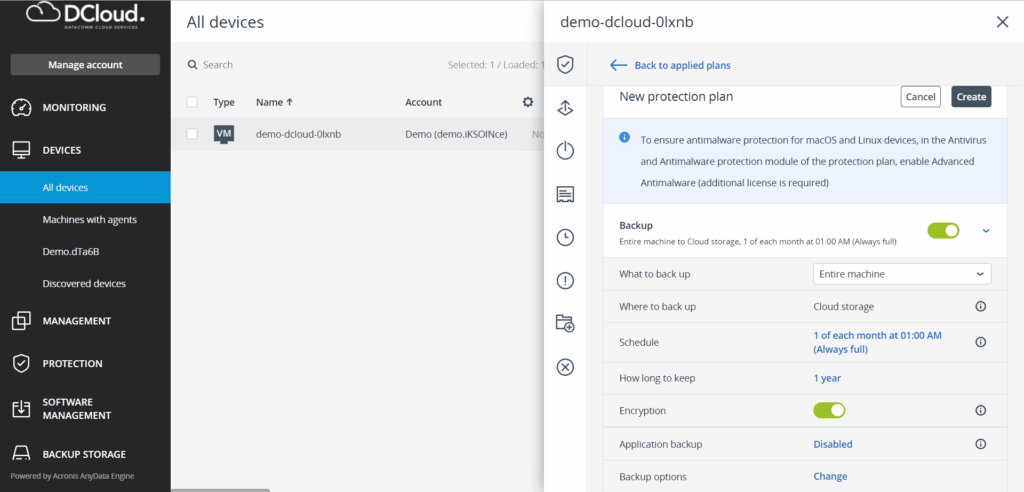The width and height of the screenshot is (1024, 492).
Task: Collapse the Backup section chevron
Action: click(x=986, y=231)
